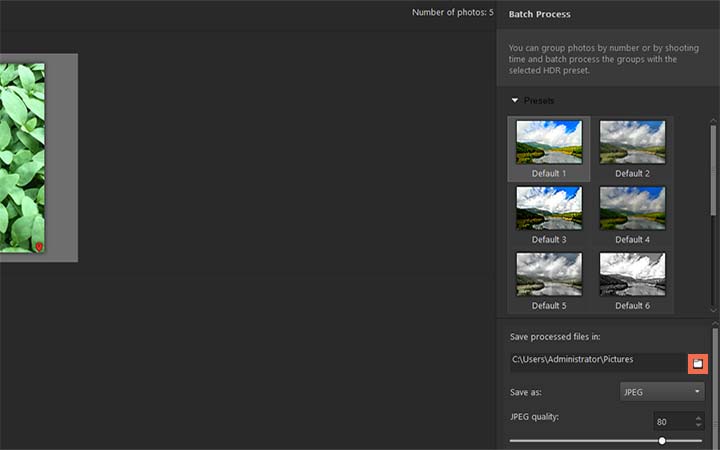Screen dimensions: 720x450
Task: Pick the Default 5 preset
Action: 549,281
